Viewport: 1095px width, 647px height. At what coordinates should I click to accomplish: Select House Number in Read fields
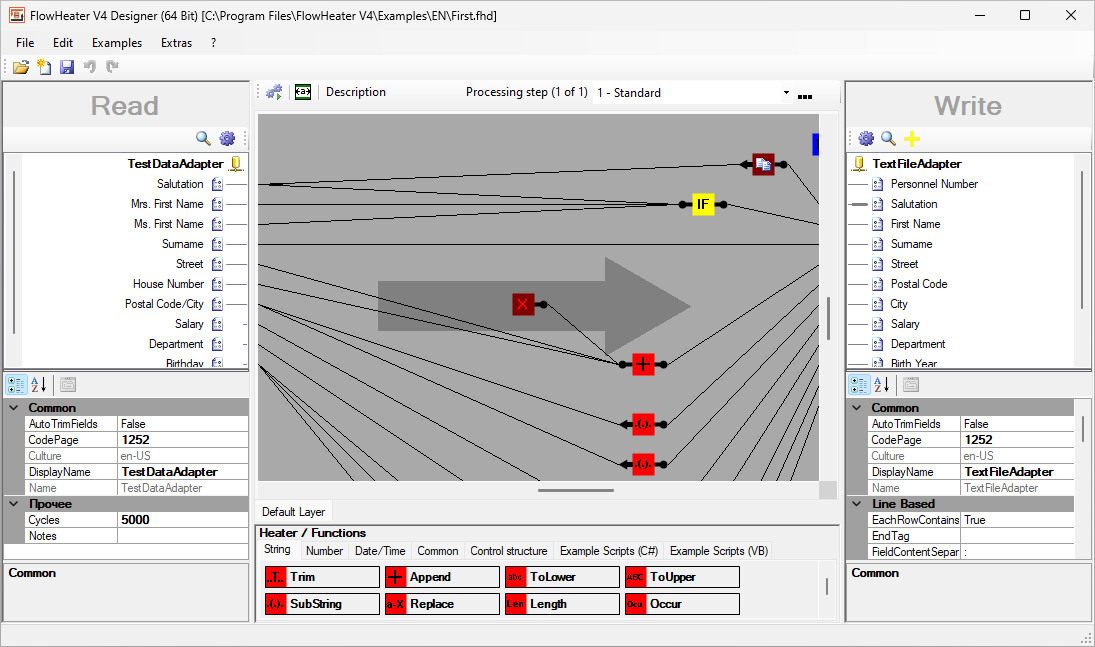[x=168, y=284]
